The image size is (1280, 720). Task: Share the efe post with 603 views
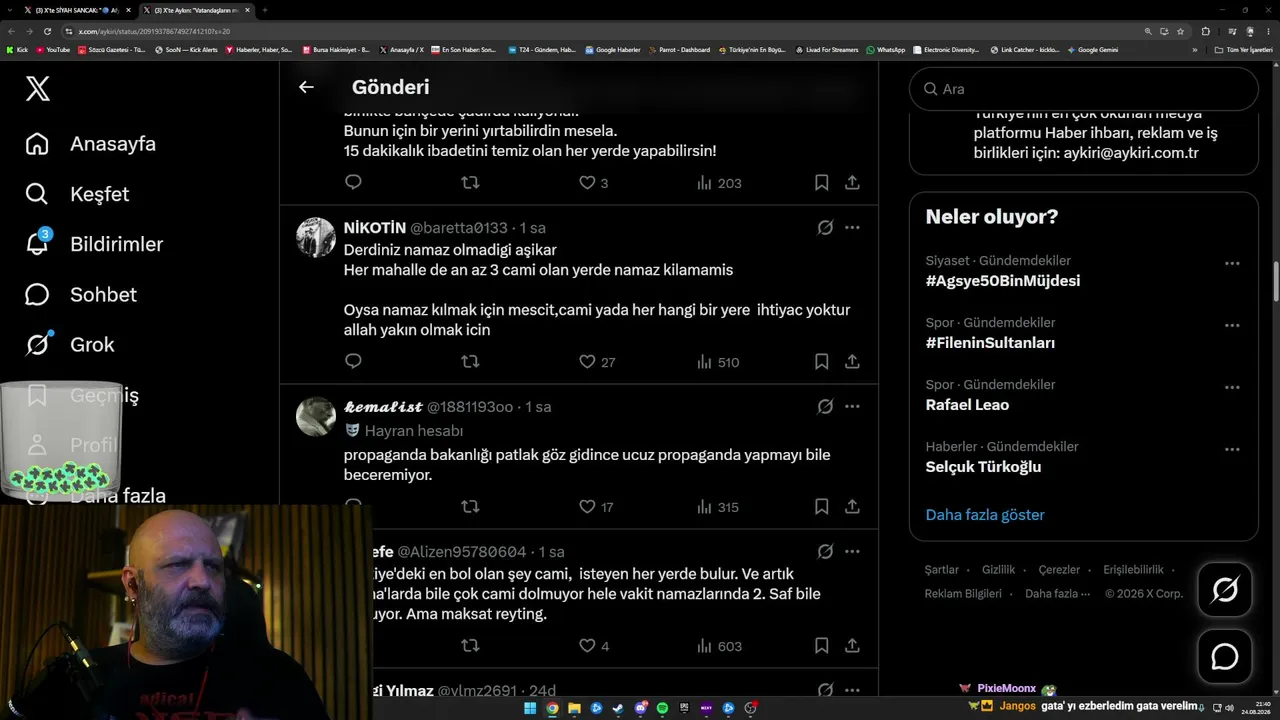[x=852, y=646]
